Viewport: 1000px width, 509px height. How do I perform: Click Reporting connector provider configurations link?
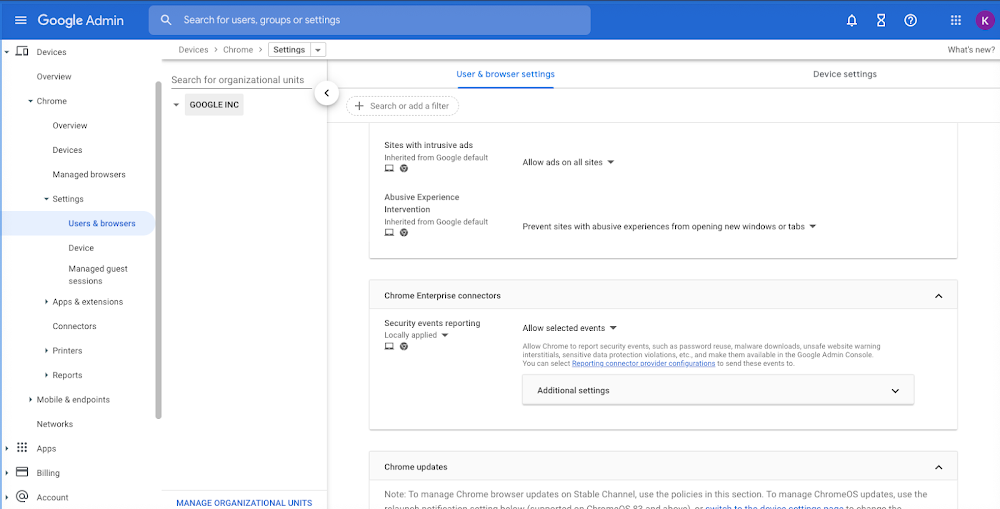[643, 364]
